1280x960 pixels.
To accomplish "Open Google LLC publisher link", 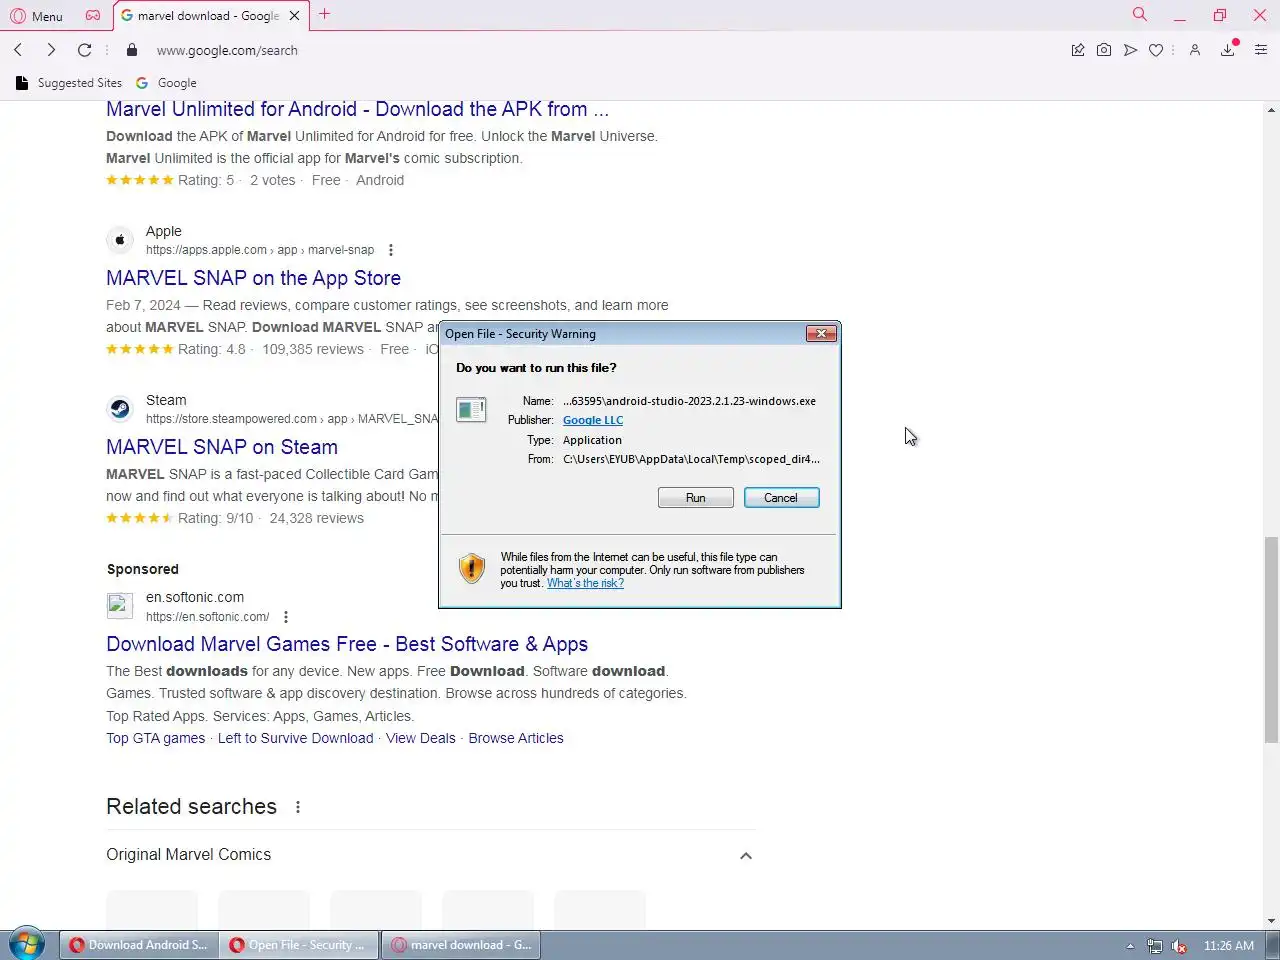I will coord(593,420).
